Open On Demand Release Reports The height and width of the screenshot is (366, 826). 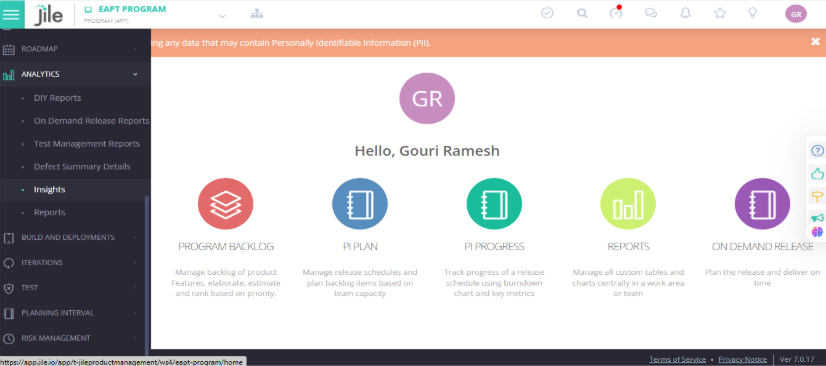(x=92, y=121)
